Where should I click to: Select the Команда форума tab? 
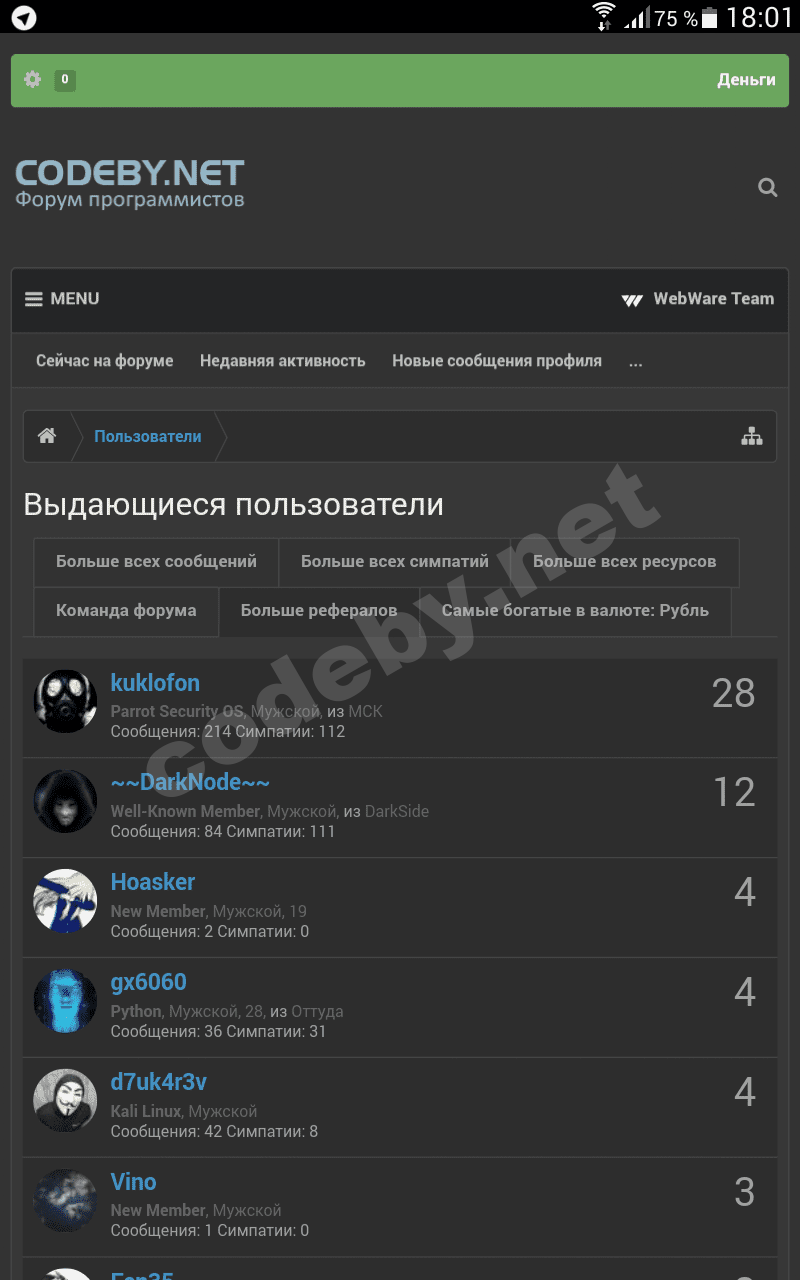click(126, 611)
